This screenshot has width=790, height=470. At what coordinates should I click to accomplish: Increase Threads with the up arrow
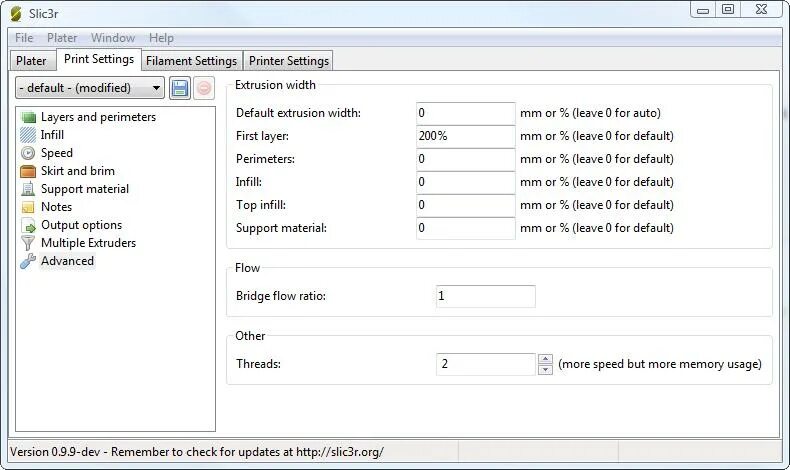[545, 359]
